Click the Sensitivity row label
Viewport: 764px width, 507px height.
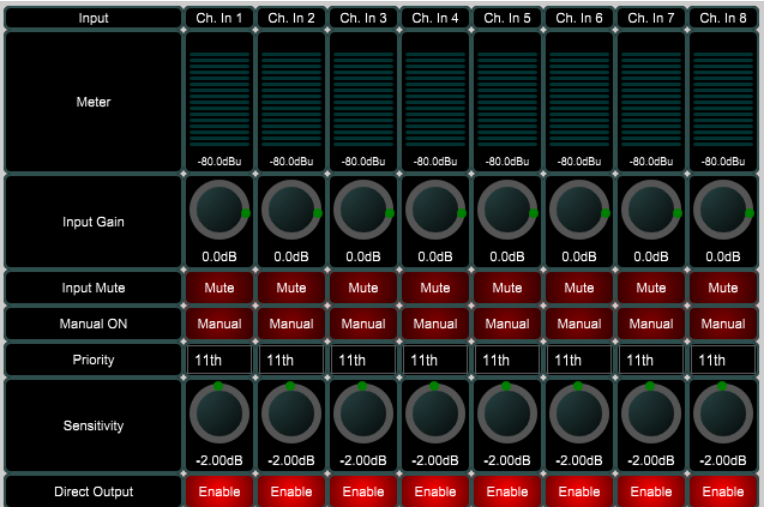point(93,426)
